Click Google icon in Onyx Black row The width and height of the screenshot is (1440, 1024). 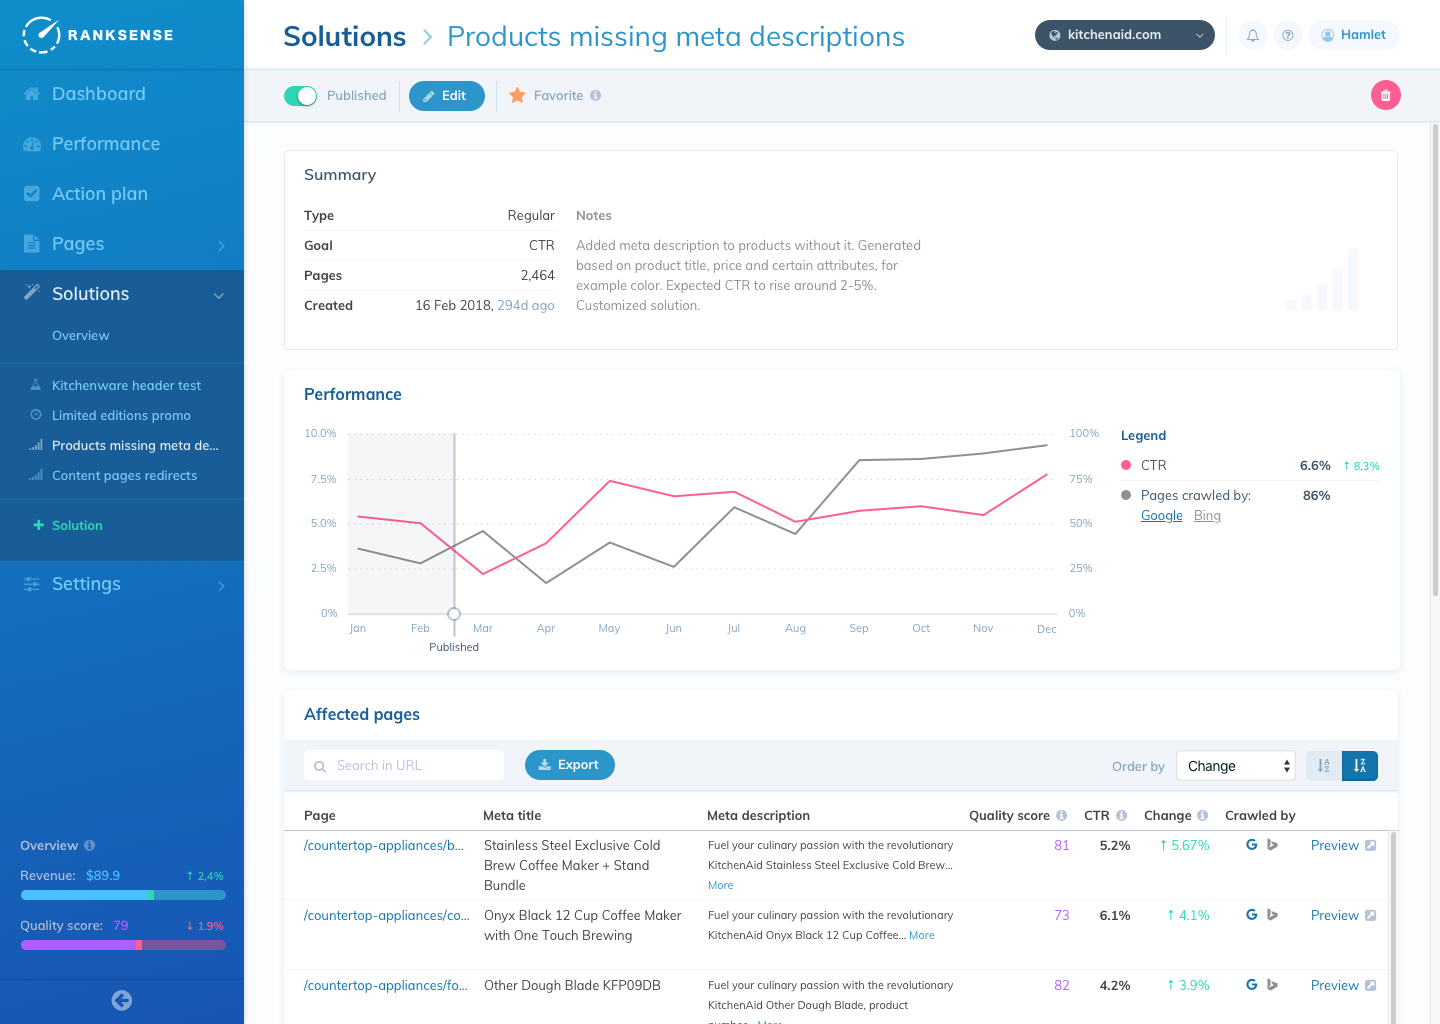point(1252,915)
